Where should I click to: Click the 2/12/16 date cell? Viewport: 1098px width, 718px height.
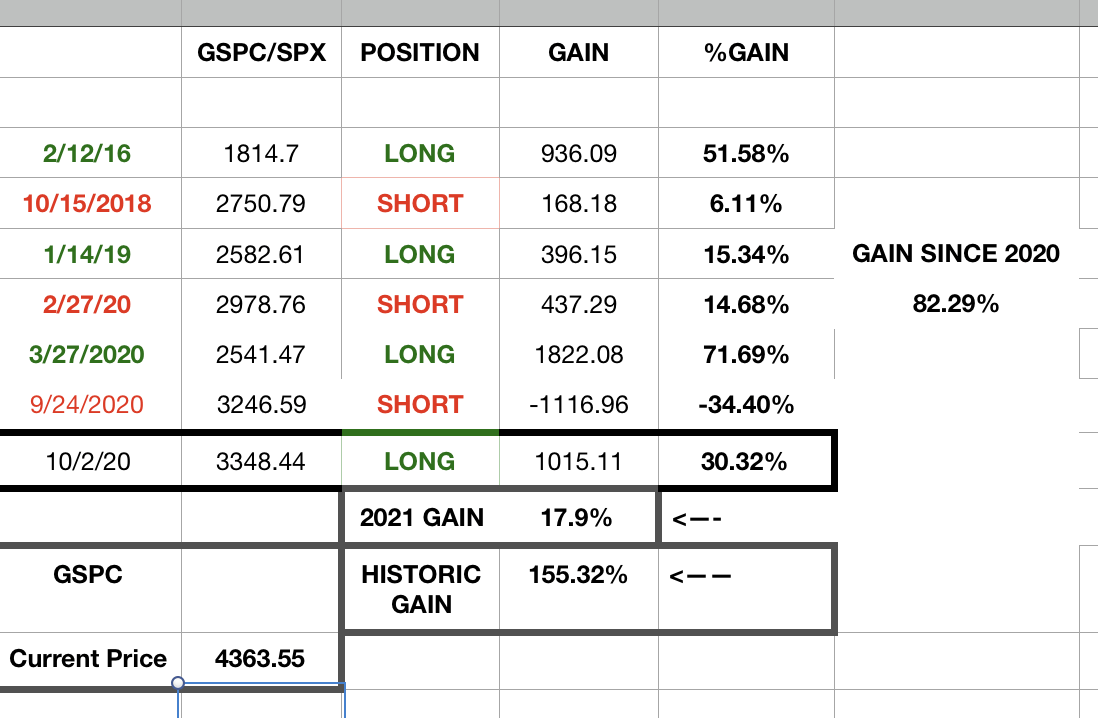[x=88, y=154]
